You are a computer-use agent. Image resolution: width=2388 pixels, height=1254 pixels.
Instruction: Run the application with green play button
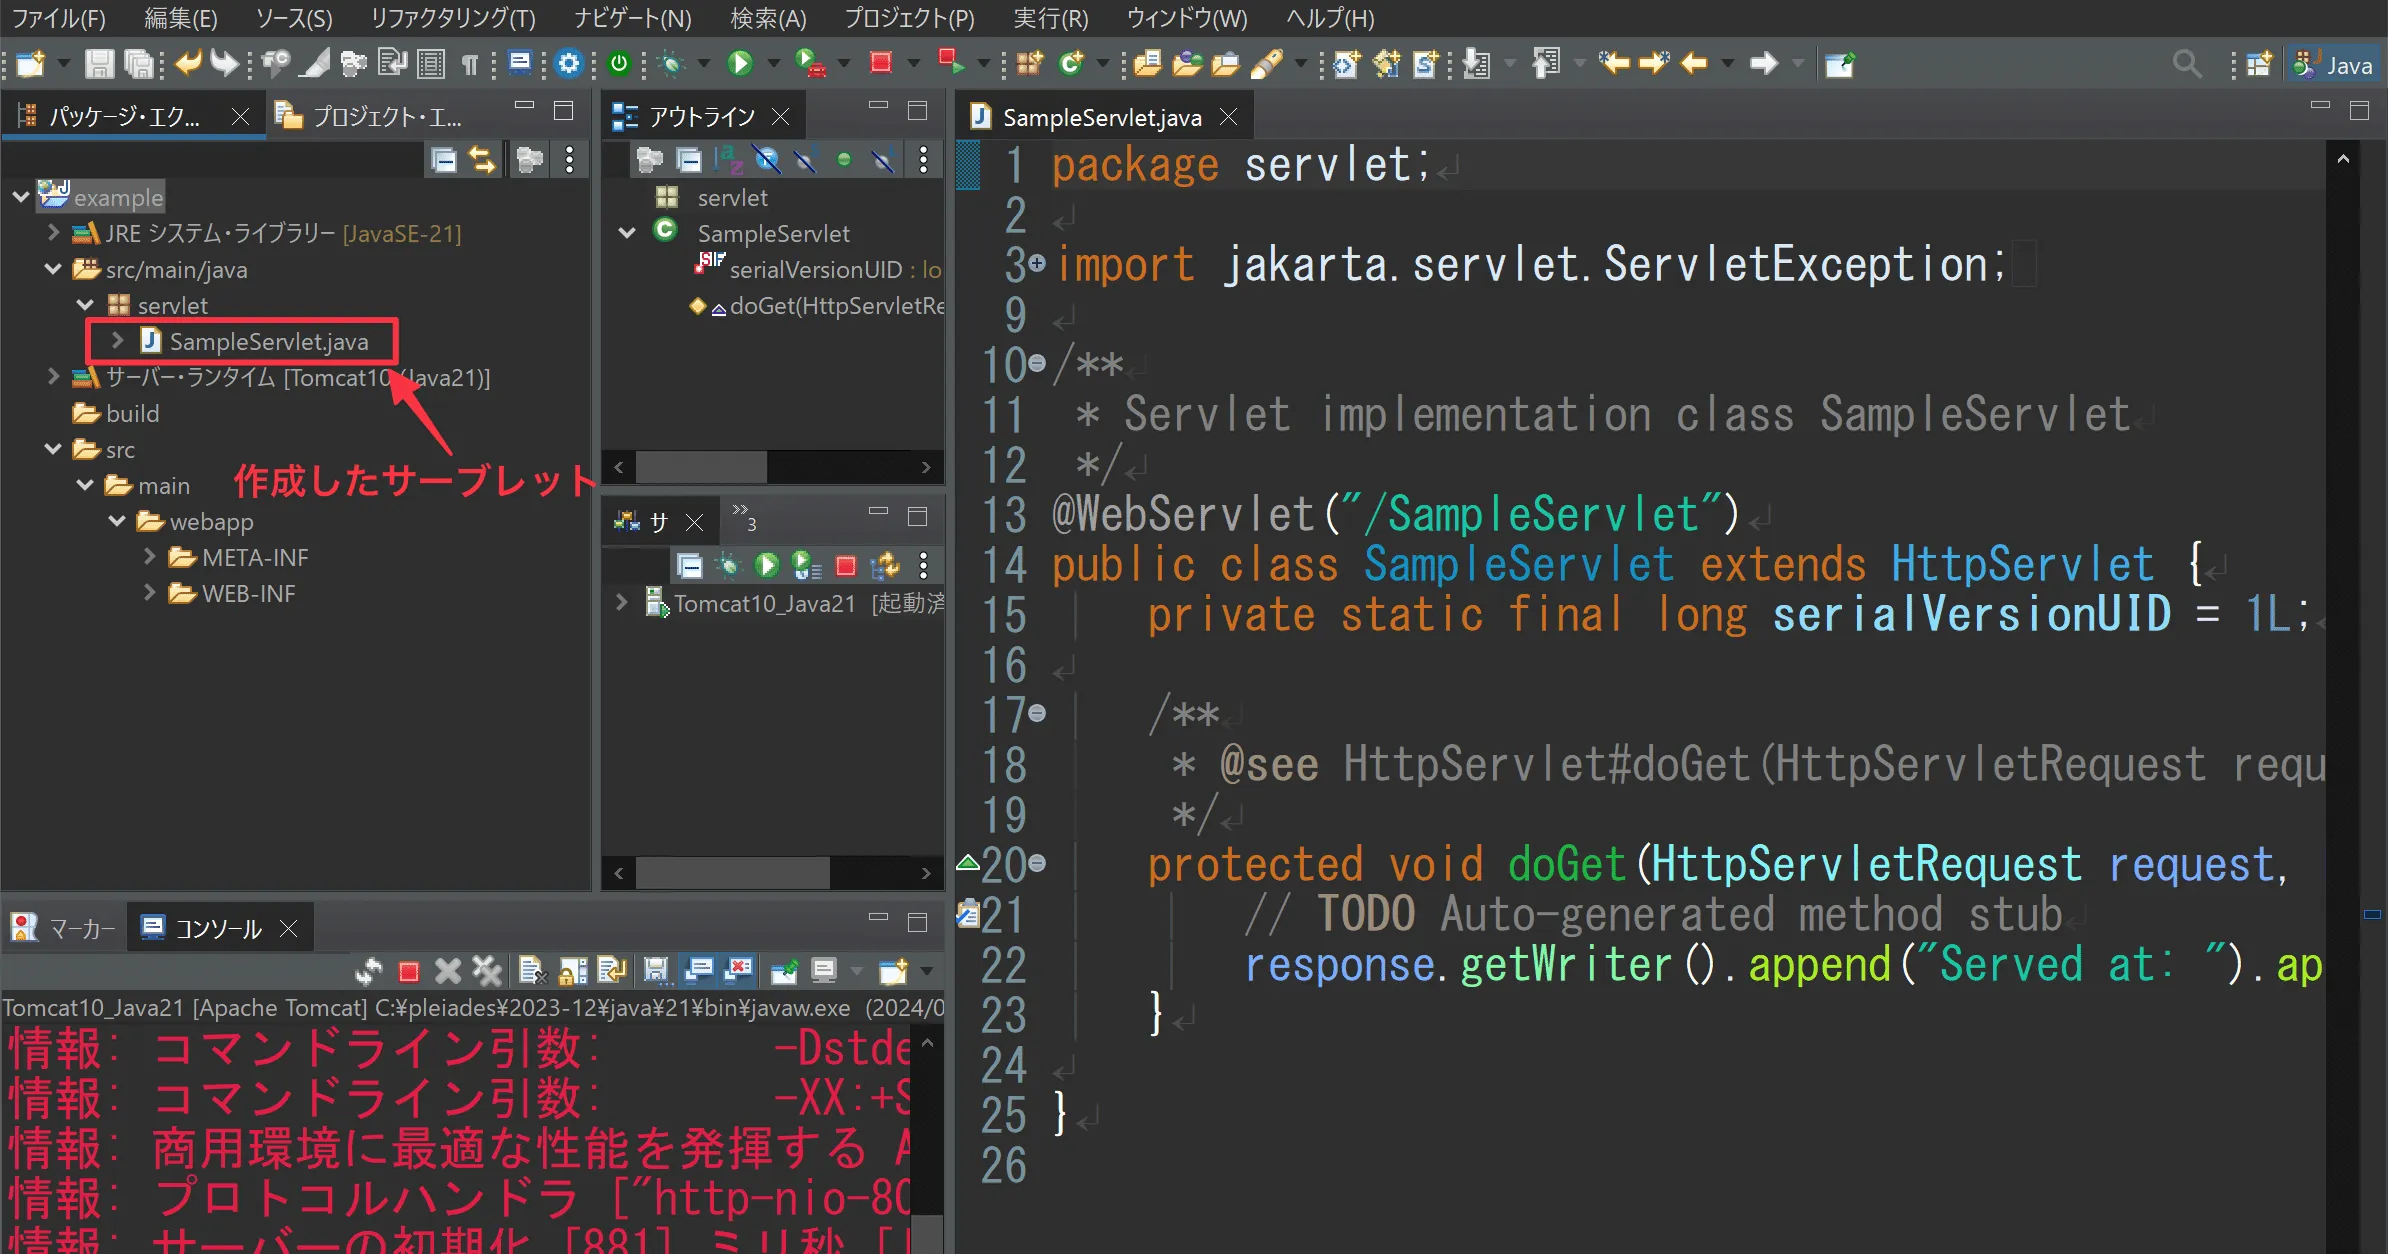740,64
